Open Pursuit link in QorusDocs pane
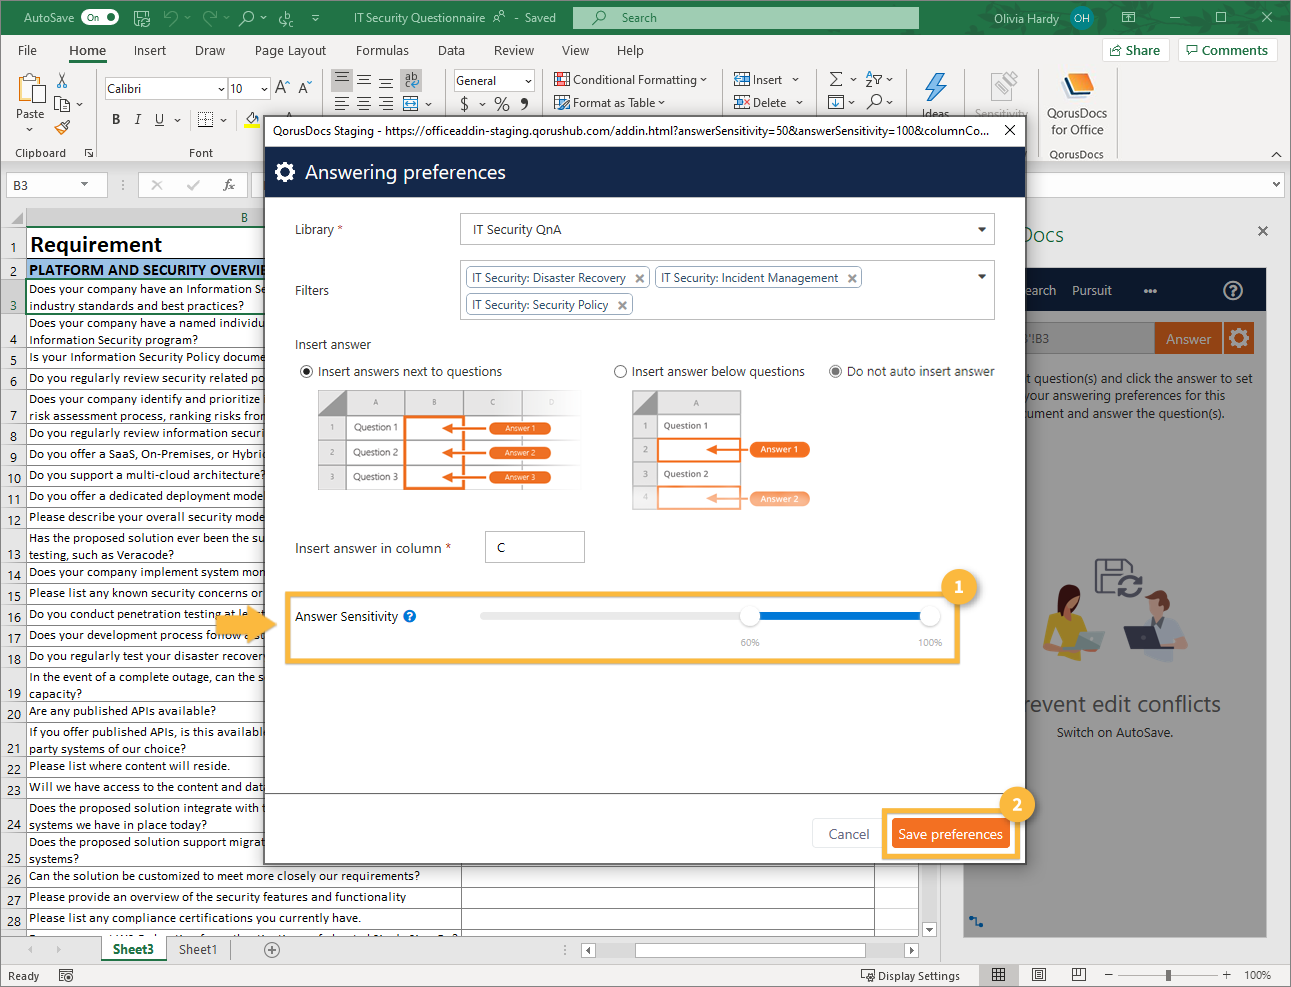The width and height of the screenshot is (1291, 987). (1092, 291)
